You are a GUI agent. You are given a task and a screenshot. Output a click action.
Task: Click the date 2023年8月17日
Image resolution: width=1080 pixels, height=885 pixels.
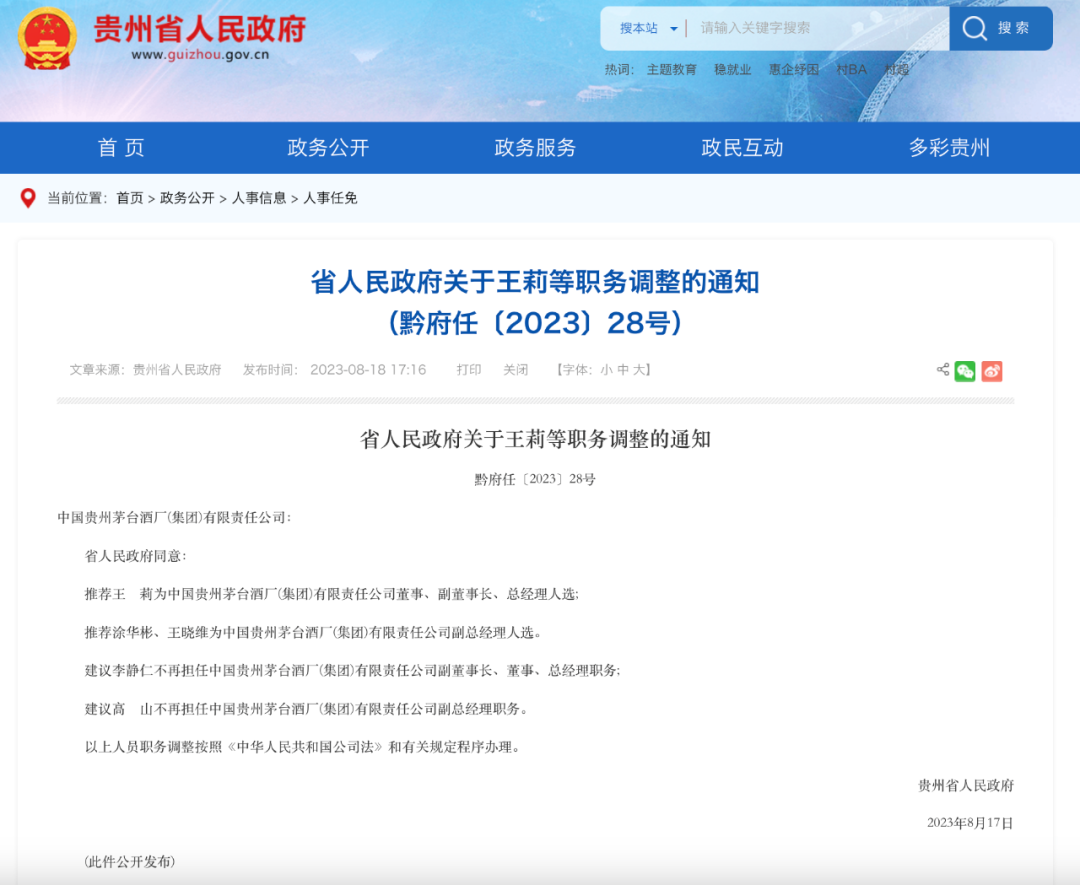[x=970, y=822]
